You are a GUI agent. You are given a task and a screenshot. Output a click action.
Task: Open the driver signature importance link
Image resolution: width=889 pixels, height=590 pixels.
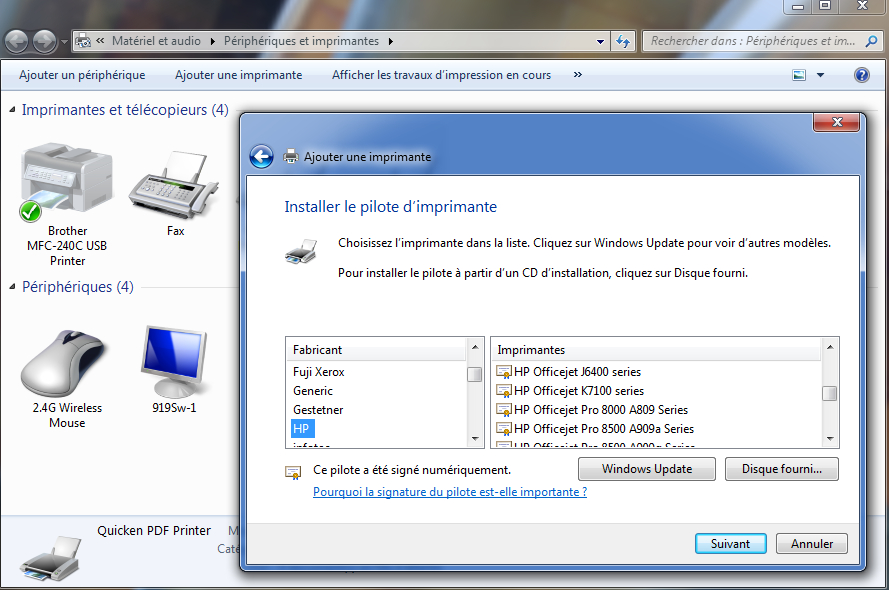pyautogui.click(x=450, y=492)
